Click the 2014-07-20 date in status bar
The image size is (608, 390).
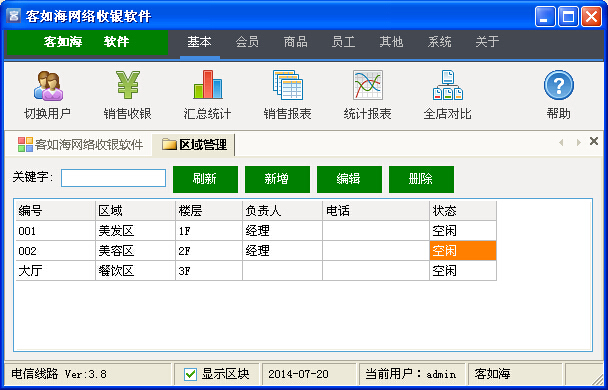click(x=298, y=374)
